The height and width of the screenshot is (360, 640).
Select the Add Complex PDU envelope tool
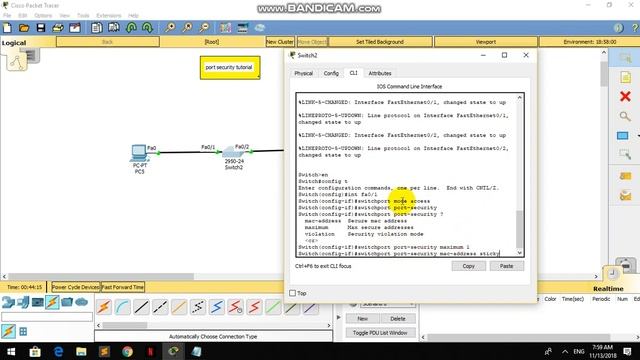[x=625, y=196]
